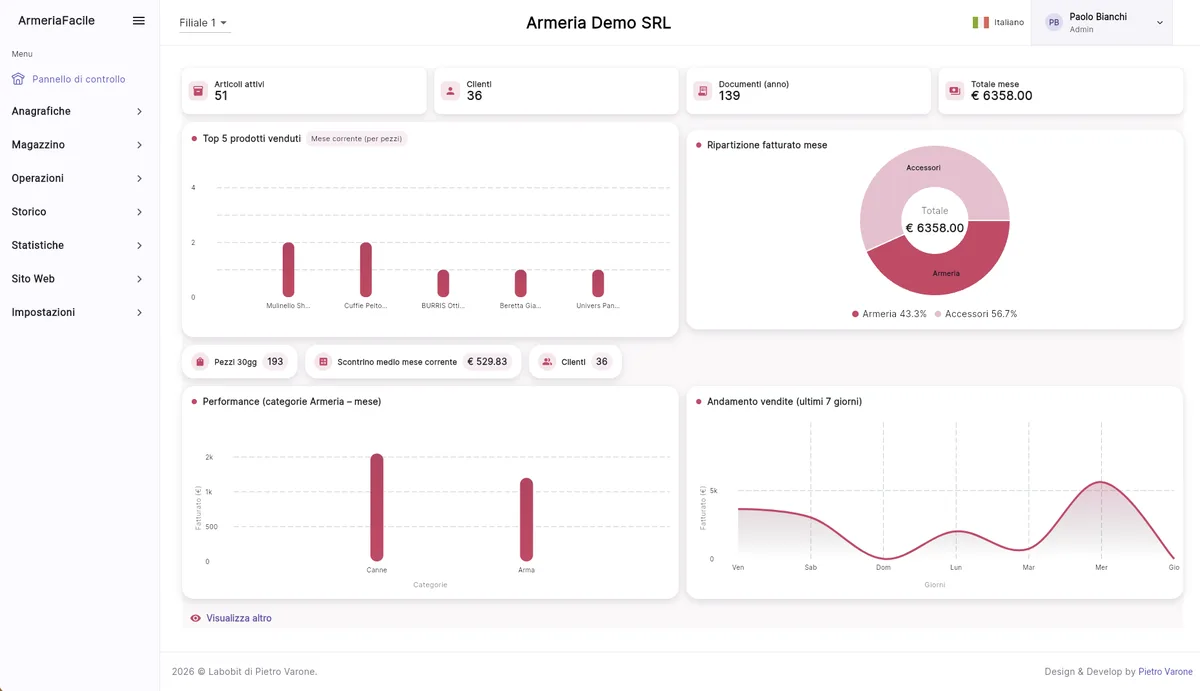The image size is (1200, 691).
Task: Click the Pezzi 30gg value 193
Action: [275, 362]
